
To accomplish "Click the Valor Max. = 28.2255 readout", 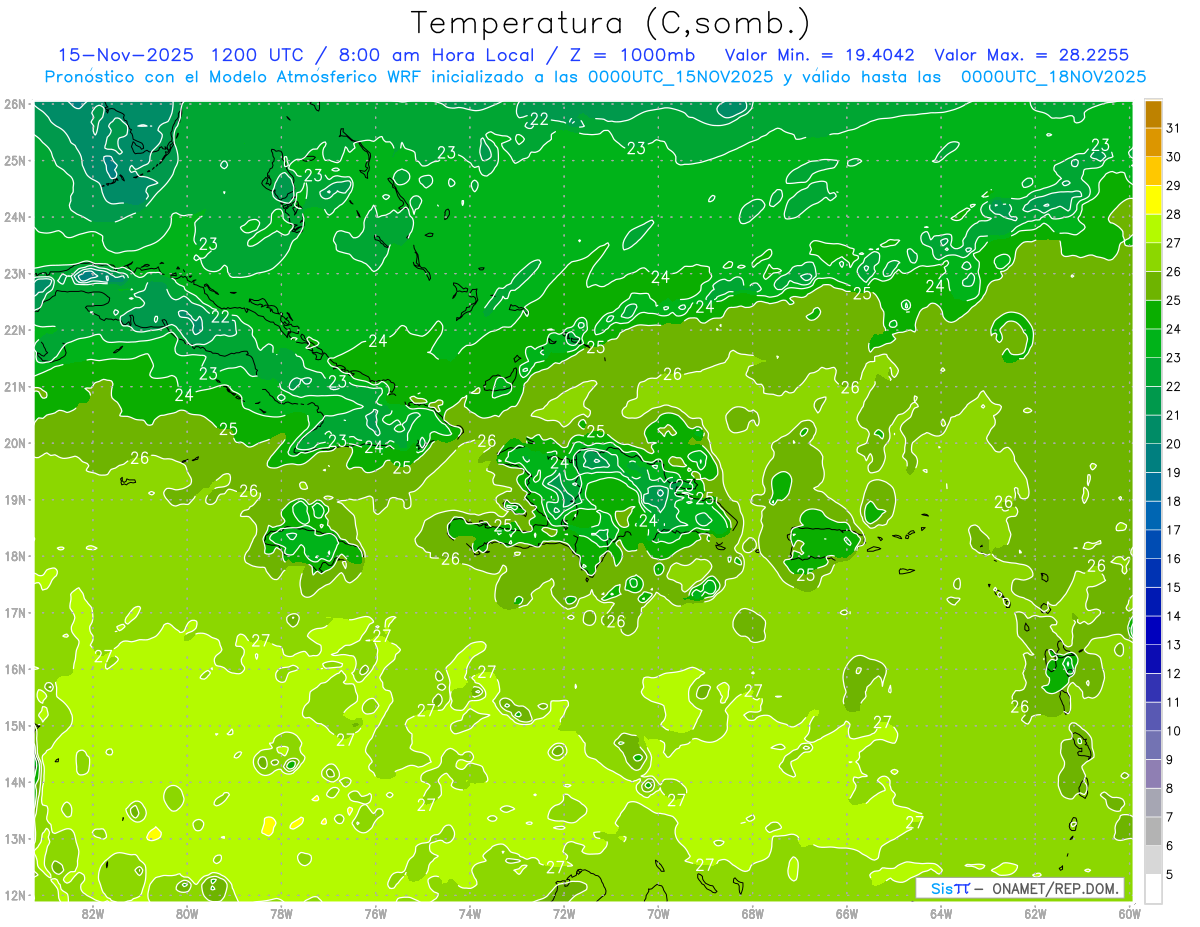I will [1032, 55].
